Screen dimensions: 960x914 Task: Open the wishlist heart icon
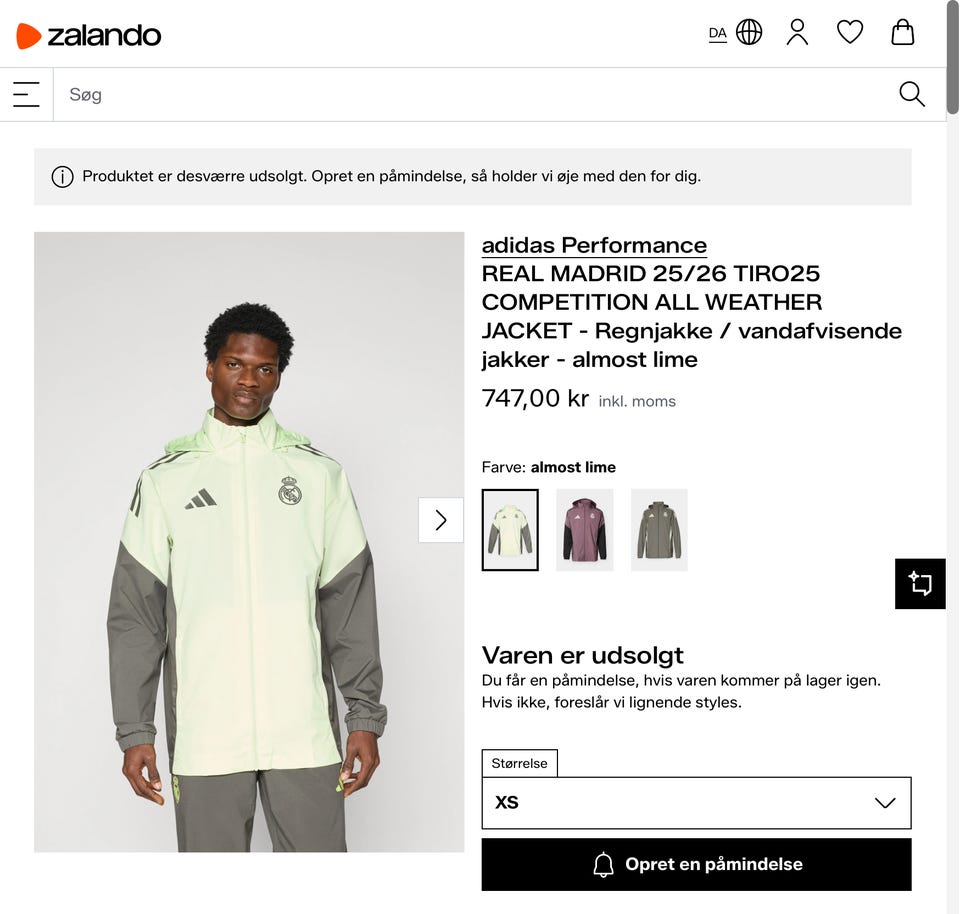850,33
